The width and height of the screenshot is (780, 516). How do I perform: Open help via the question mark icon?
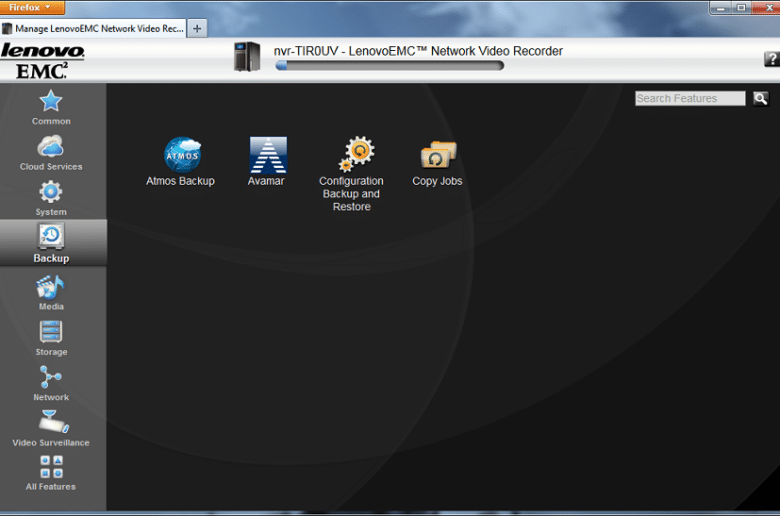pyautogui.click(x=772, y=59)
